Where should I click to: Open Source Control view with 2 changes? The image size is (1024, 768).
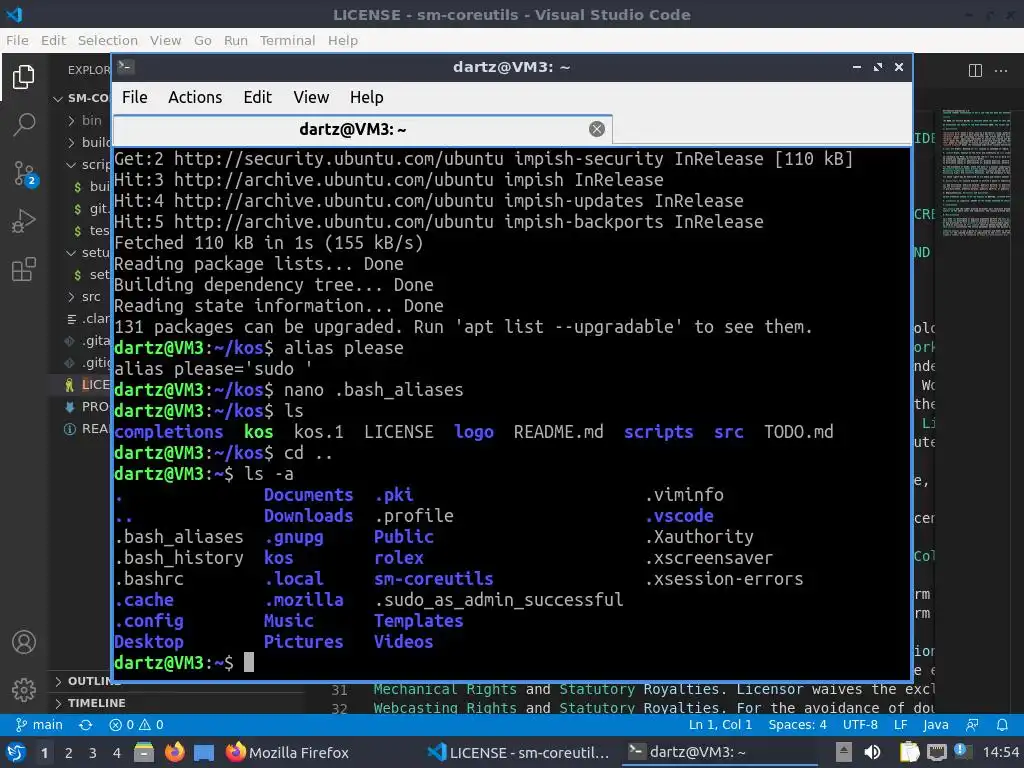pos(25,173)
